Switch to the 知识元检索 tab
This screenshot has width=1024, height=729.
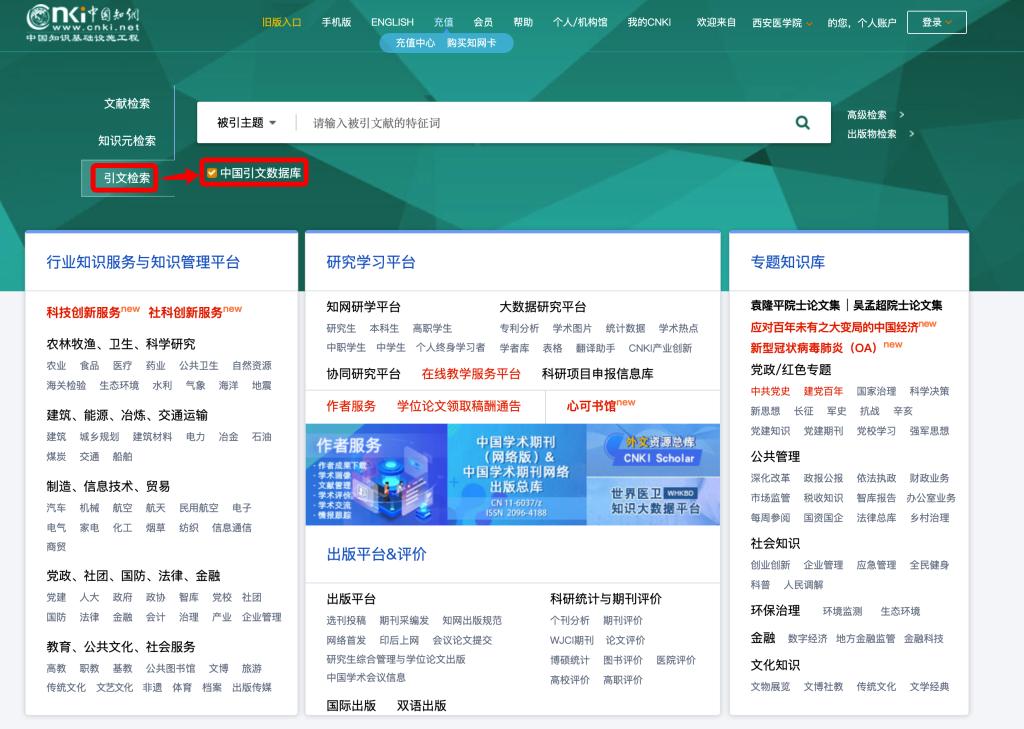point(127,140)
